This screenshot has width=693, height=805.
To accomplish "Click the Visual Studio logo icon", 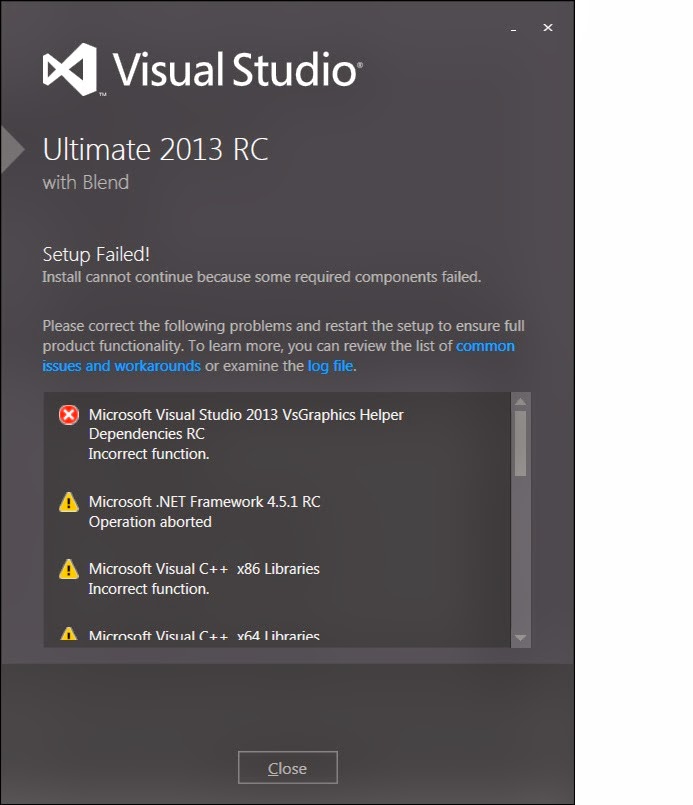I will click(70, 69).
